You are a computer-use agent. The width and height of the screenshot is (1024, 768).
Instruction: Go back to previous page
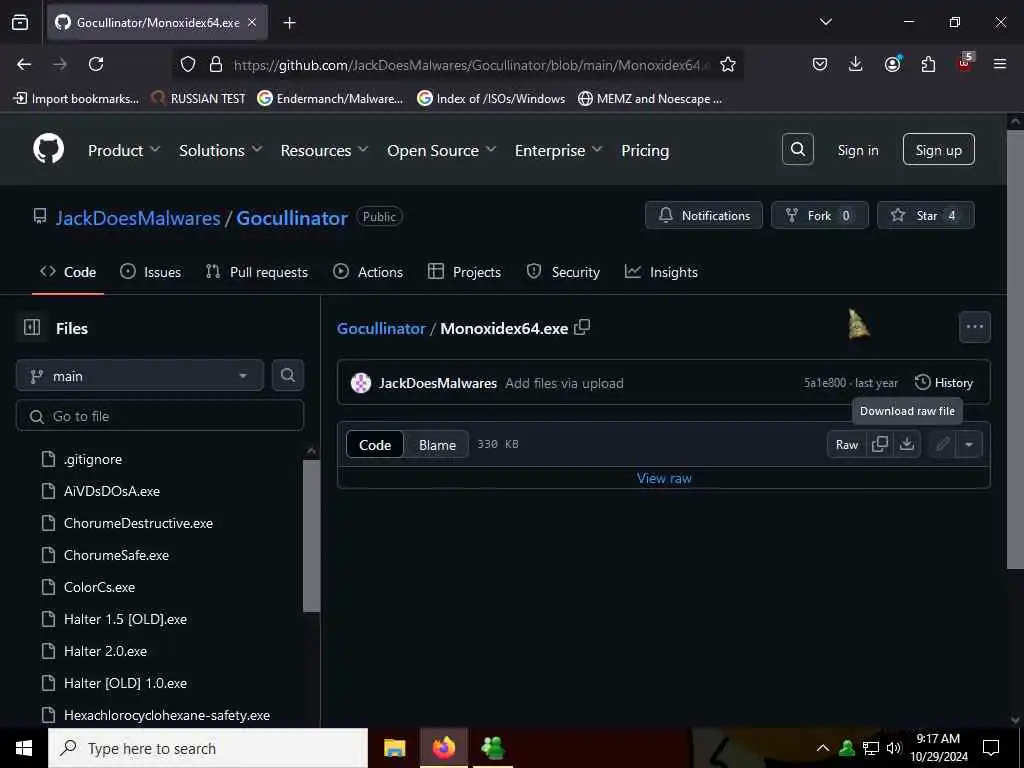24,64
